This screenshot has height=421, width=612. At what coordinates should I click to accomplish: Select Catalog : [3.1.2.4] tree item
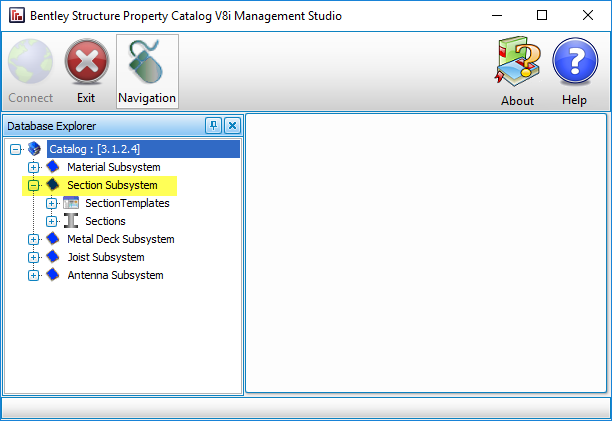(143, 149)
